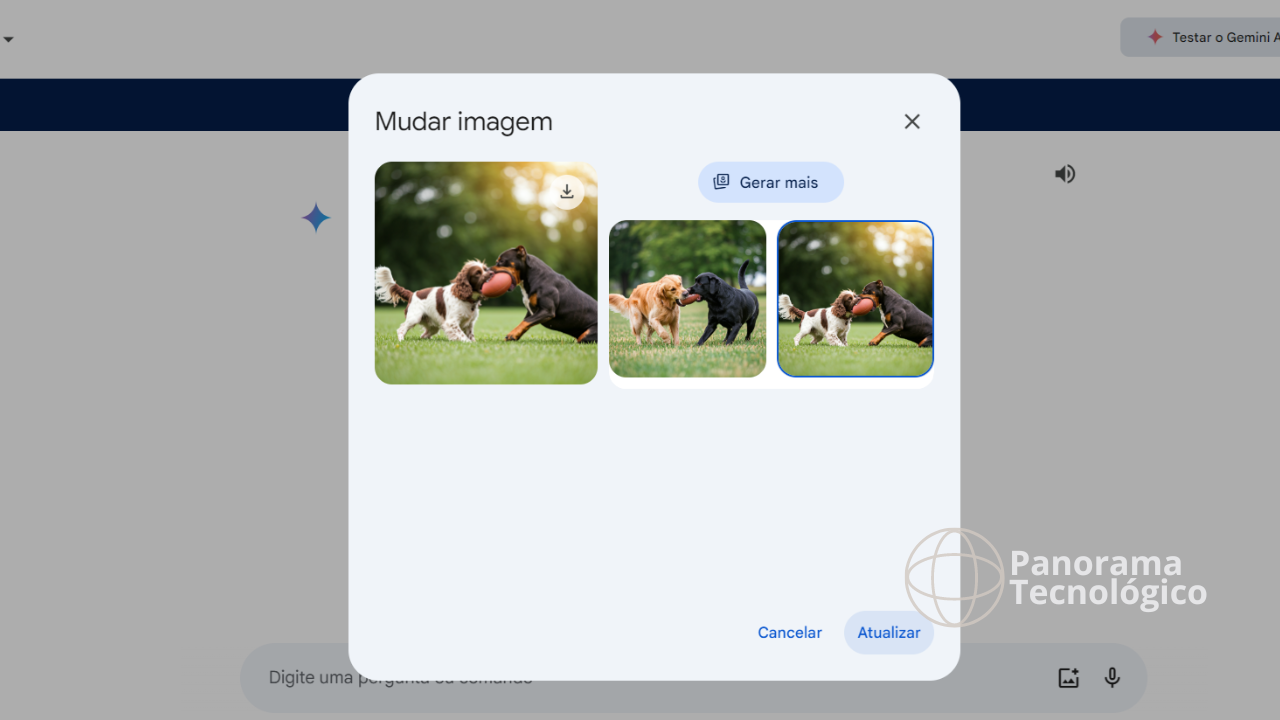Click the red diamond icon in Testar o Gemini
Image resolution: width=1280 pixels, height=720 pixels.
click(x=1154, y=36)
